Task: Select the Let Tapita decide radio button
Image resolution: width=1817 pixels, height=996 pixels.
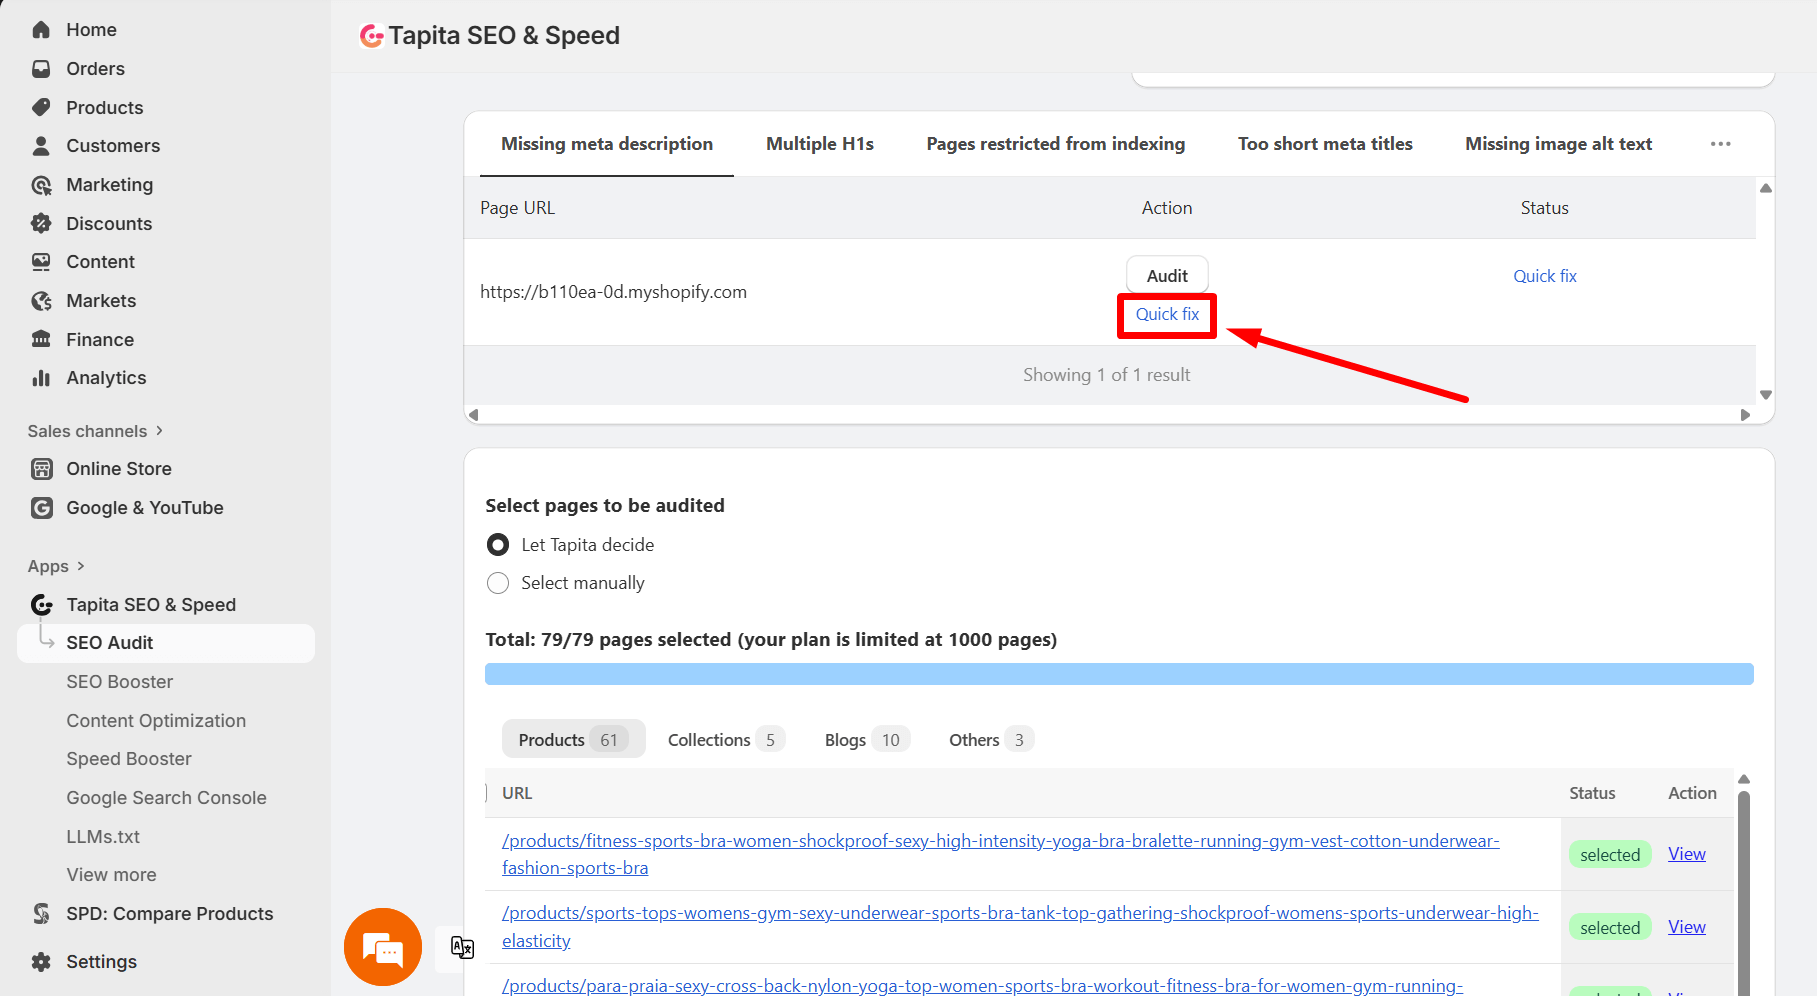Action: click(498, 545)
